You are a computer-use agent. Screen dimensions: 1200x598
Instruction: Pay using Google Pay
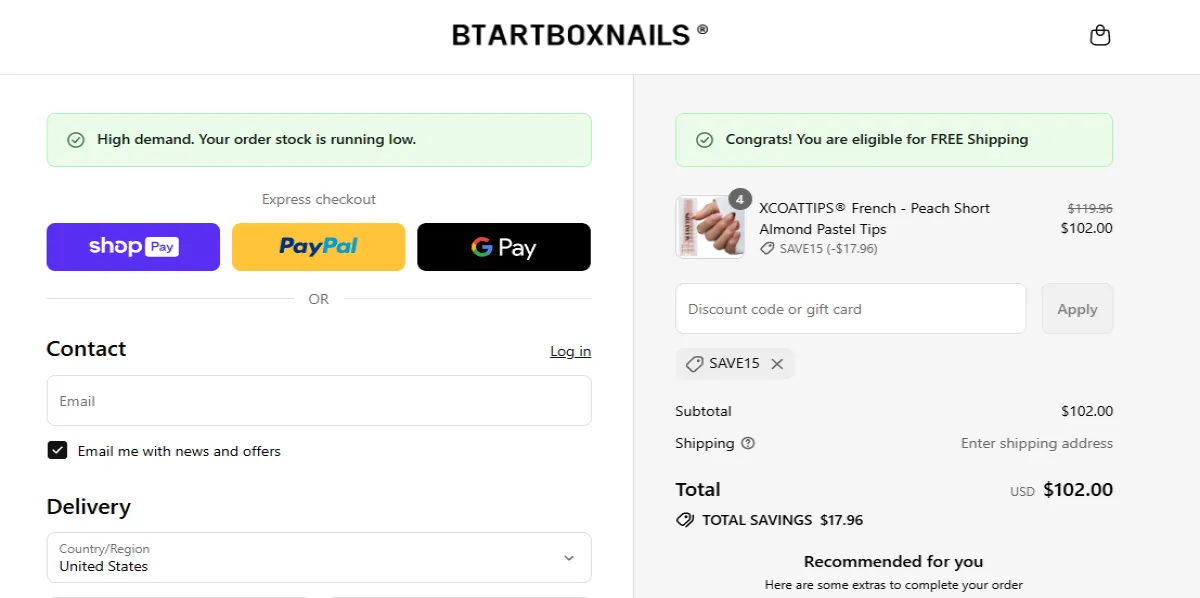coord(503,247)
